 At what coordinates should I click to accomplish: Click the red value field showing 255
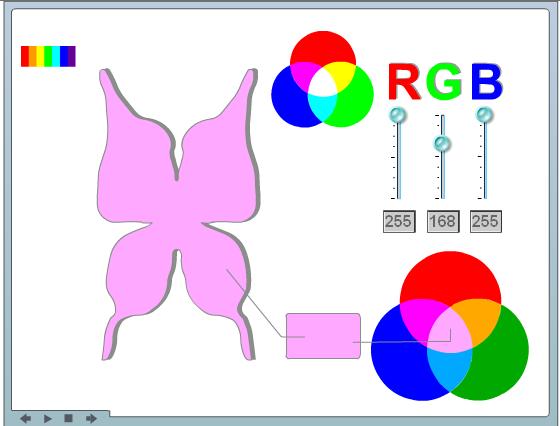pyautogui.click(x=399, y=222)
